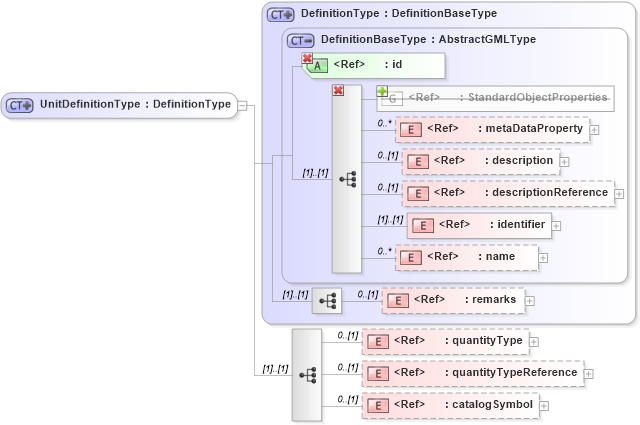Select the ': id' attribute label
The image size is (640, 425).
[x=393, y=65]
